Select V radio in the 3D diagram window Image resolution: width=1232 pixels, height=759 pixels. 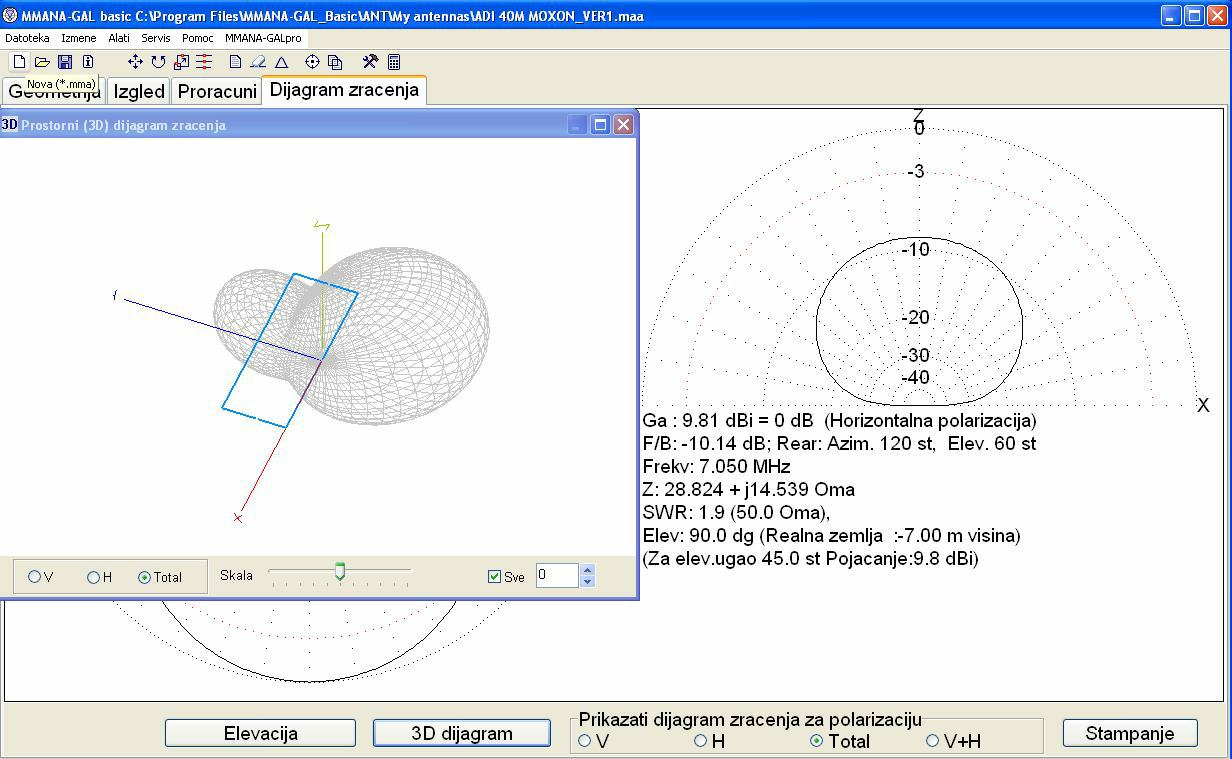pos(35,577)
